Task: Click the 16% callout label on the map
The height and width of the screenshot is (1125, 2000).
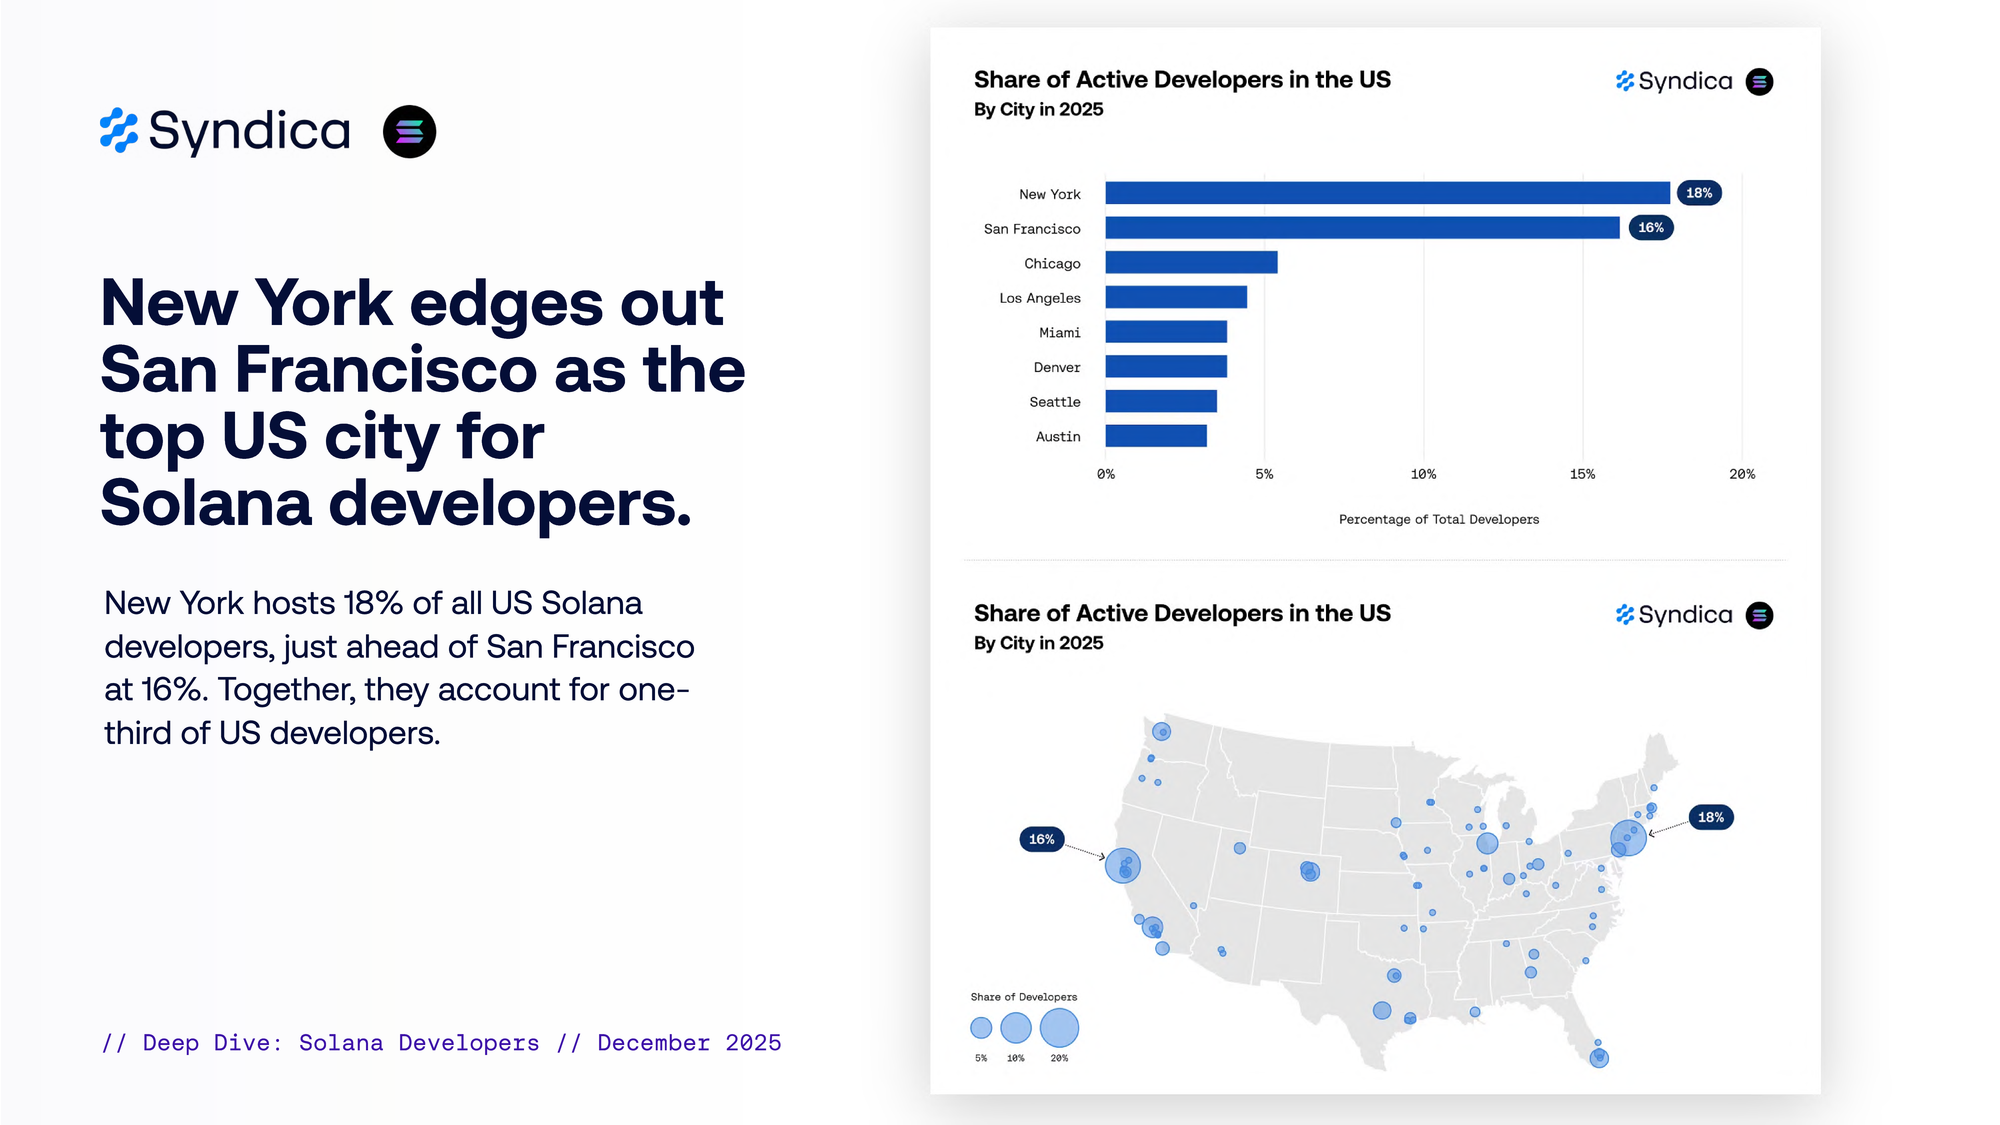Action: 1041,839
